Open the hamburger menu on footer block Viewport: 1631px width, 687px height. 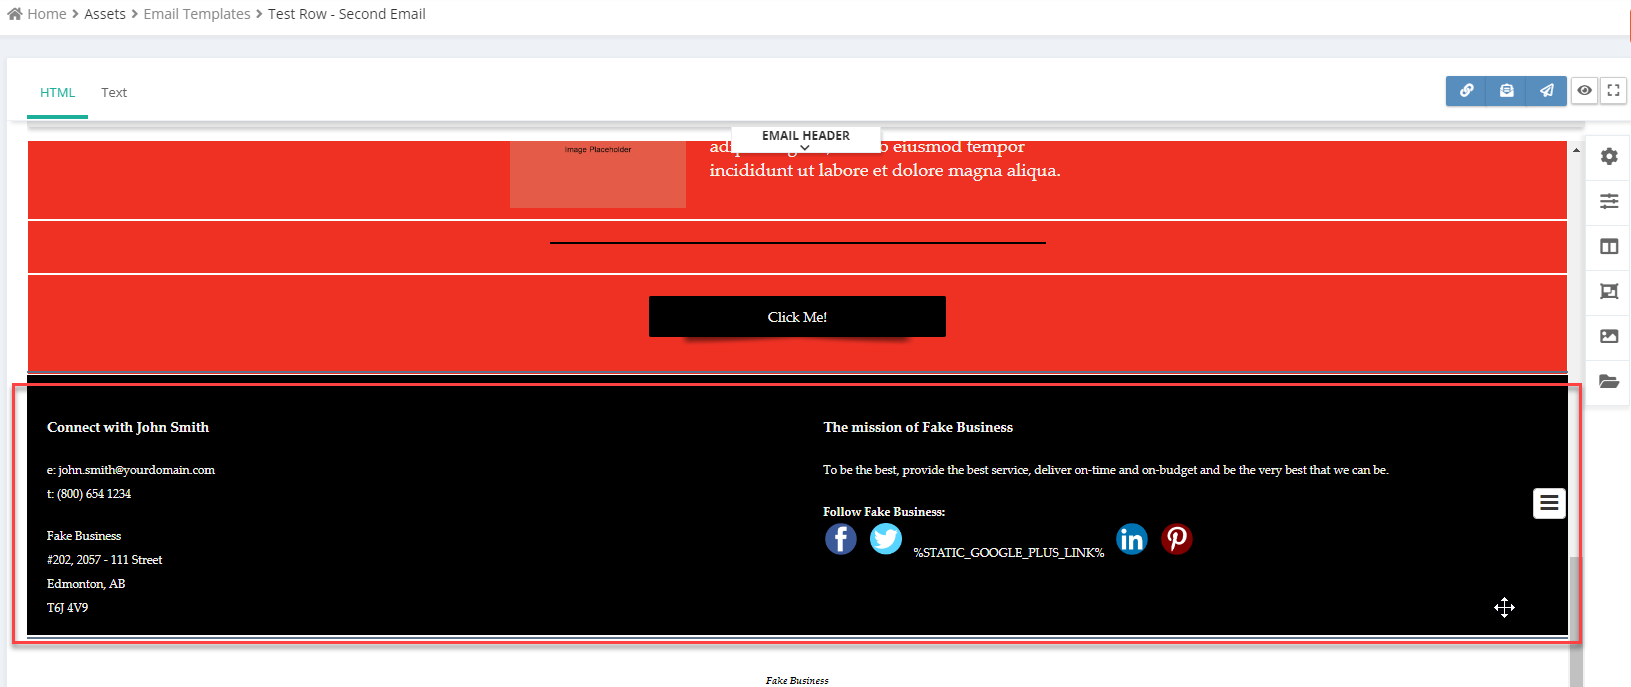pyautogui.click(x=1549, y=503)
